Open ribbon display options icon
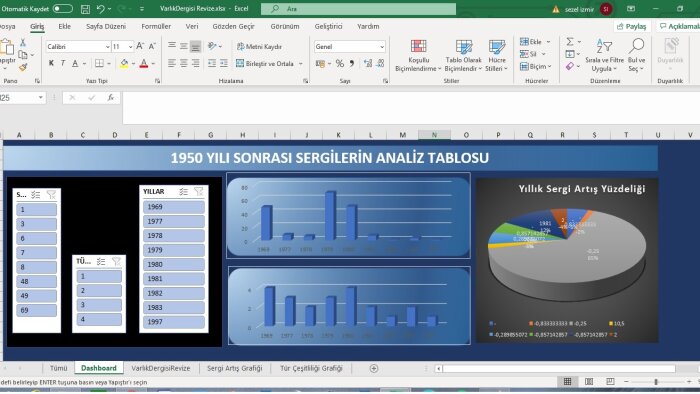The image size is (700, 394). 631,9
